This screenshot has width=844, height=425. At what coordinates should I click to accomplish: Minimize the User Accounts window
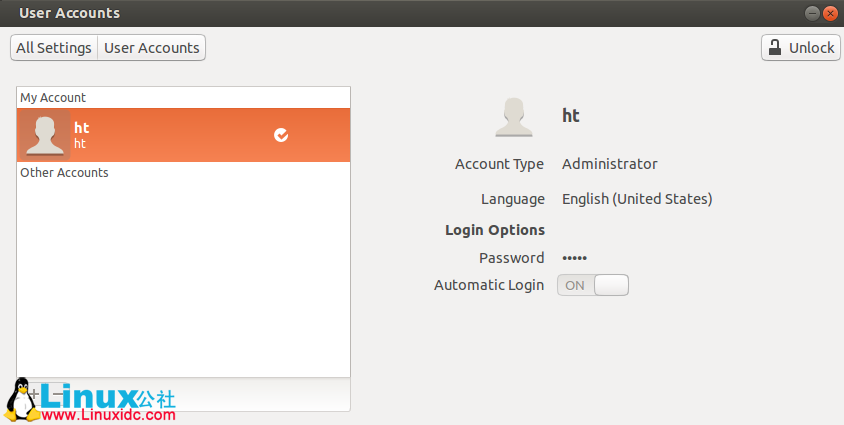(813, 13)
